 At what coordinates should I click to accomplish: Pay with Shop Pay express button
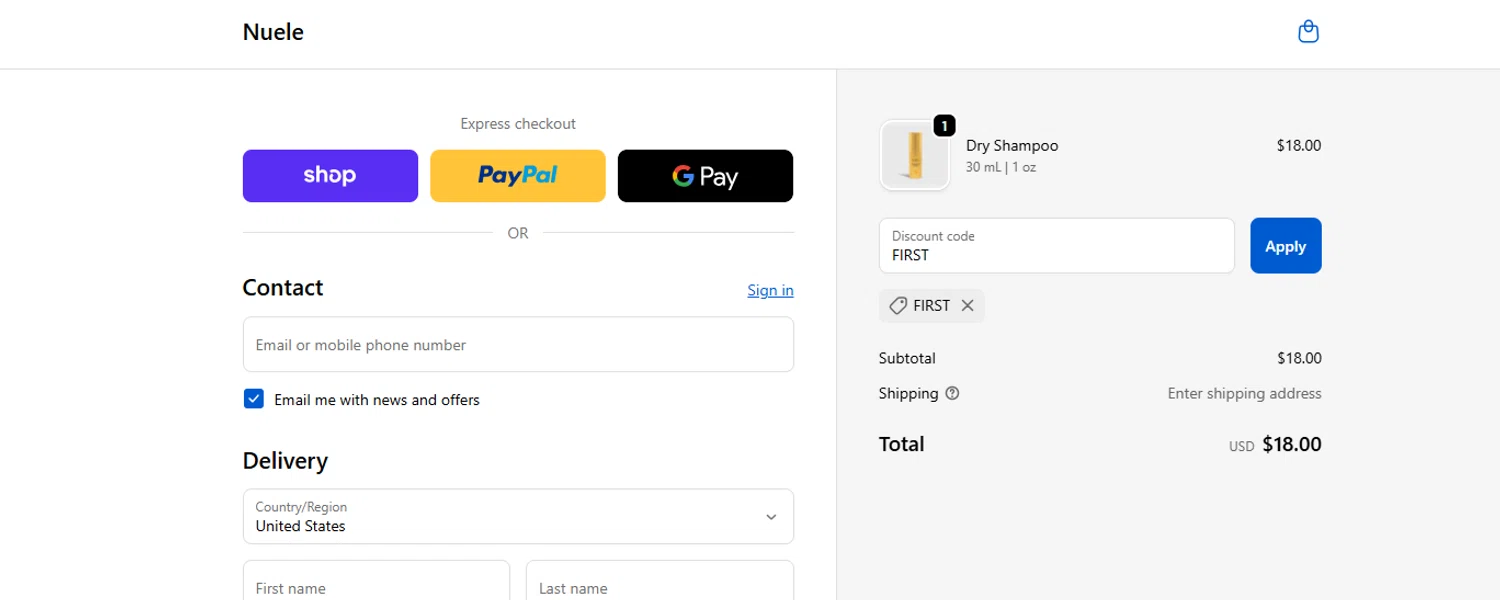[x=330, y=176]
